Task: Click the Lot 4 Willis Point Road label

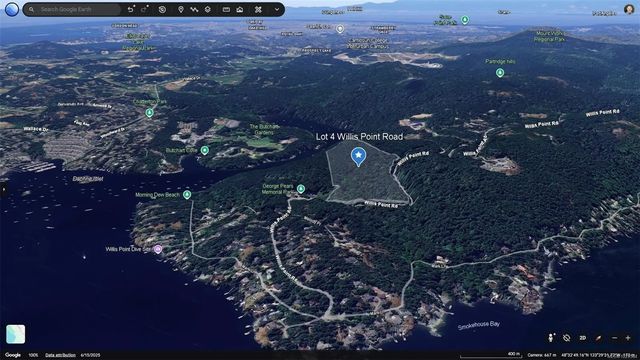Action: click(359, 137)
